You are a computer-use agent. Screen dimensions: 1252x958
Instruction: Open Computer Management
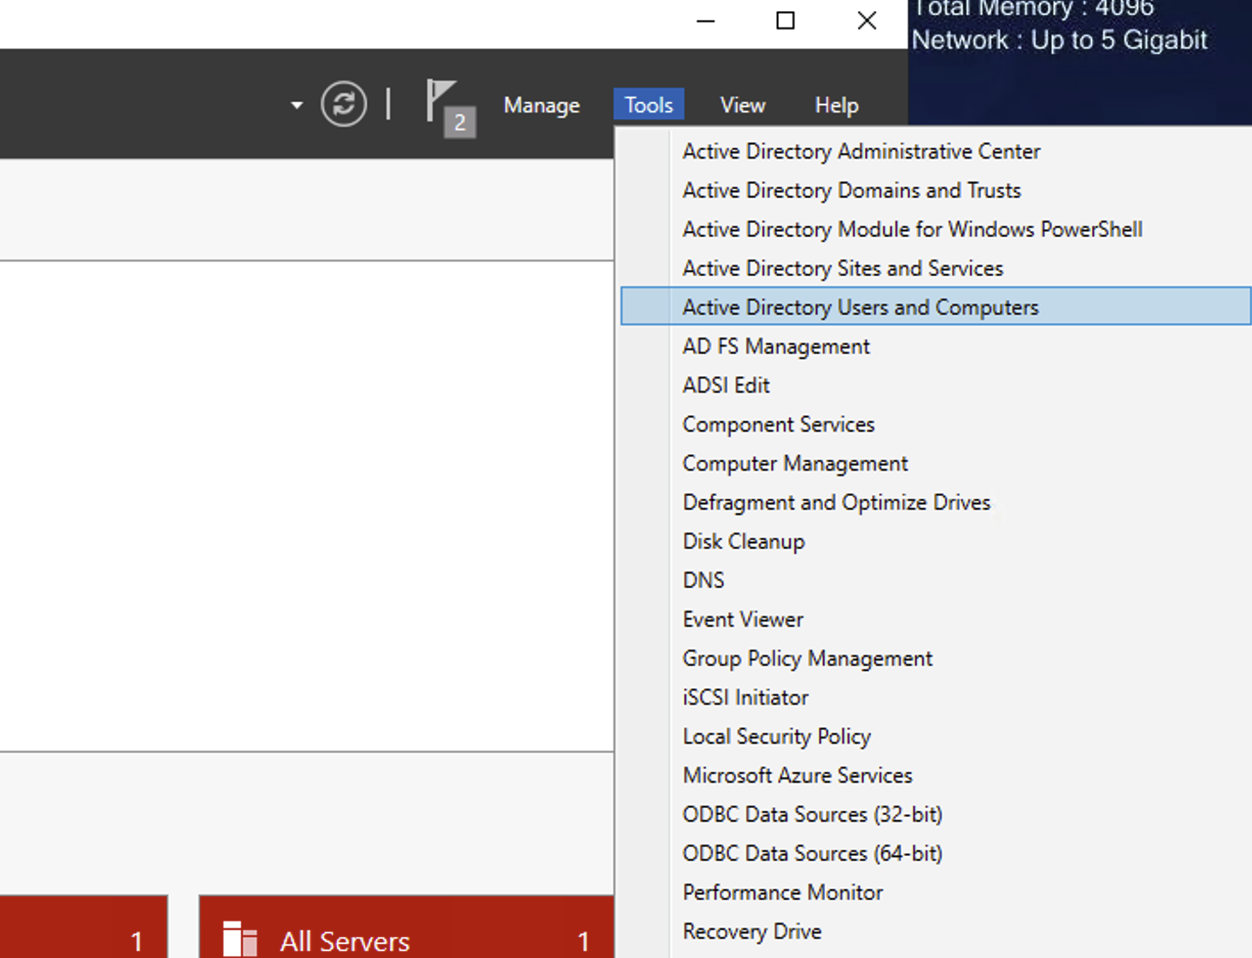coord(936,463)
